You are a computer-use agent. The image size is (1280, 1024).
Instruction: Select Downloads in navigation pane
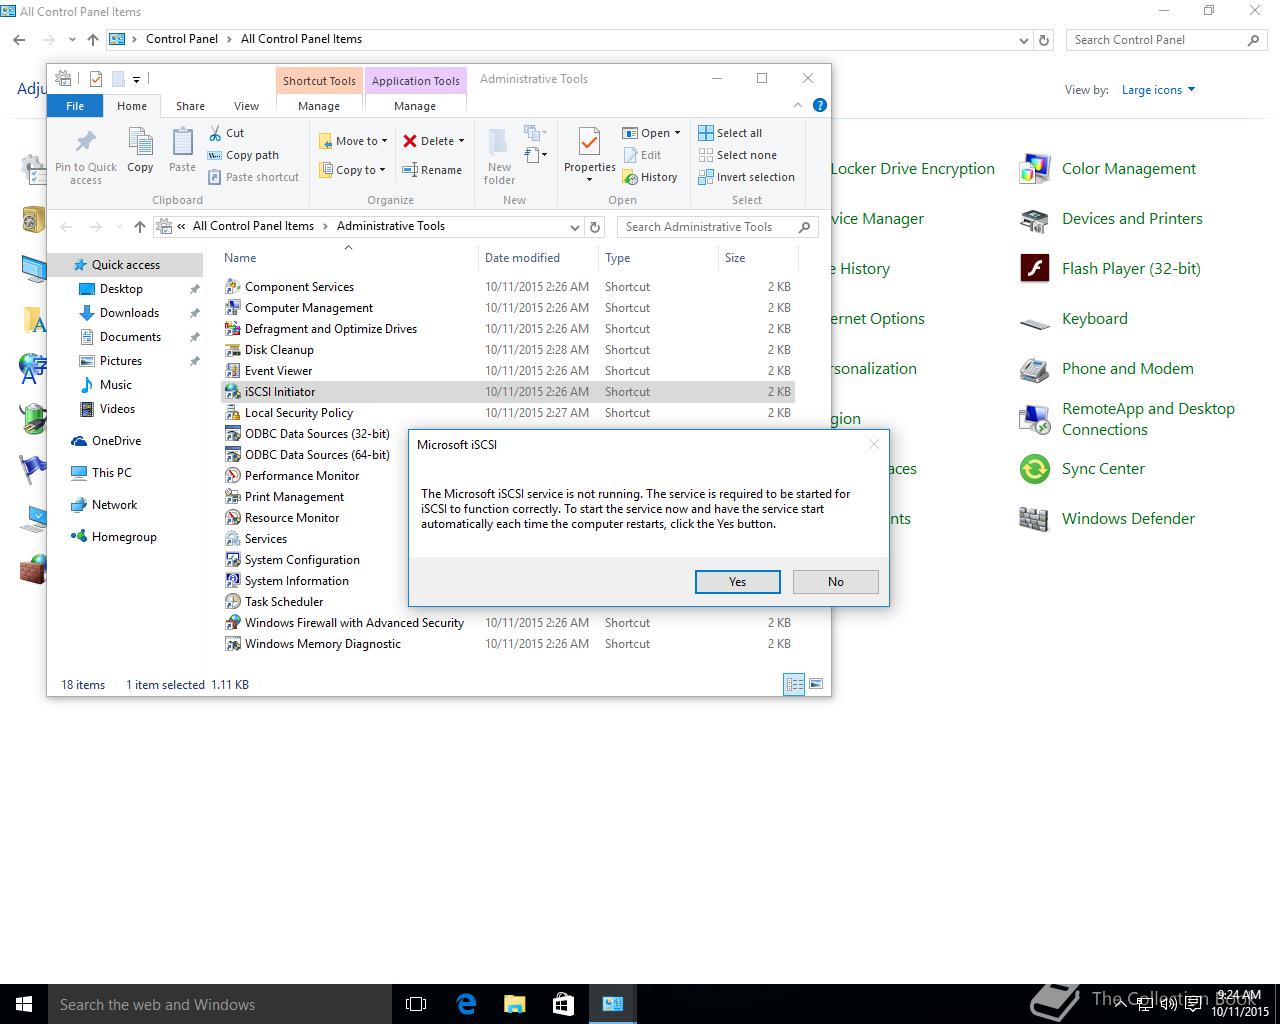tap(129, 313)
